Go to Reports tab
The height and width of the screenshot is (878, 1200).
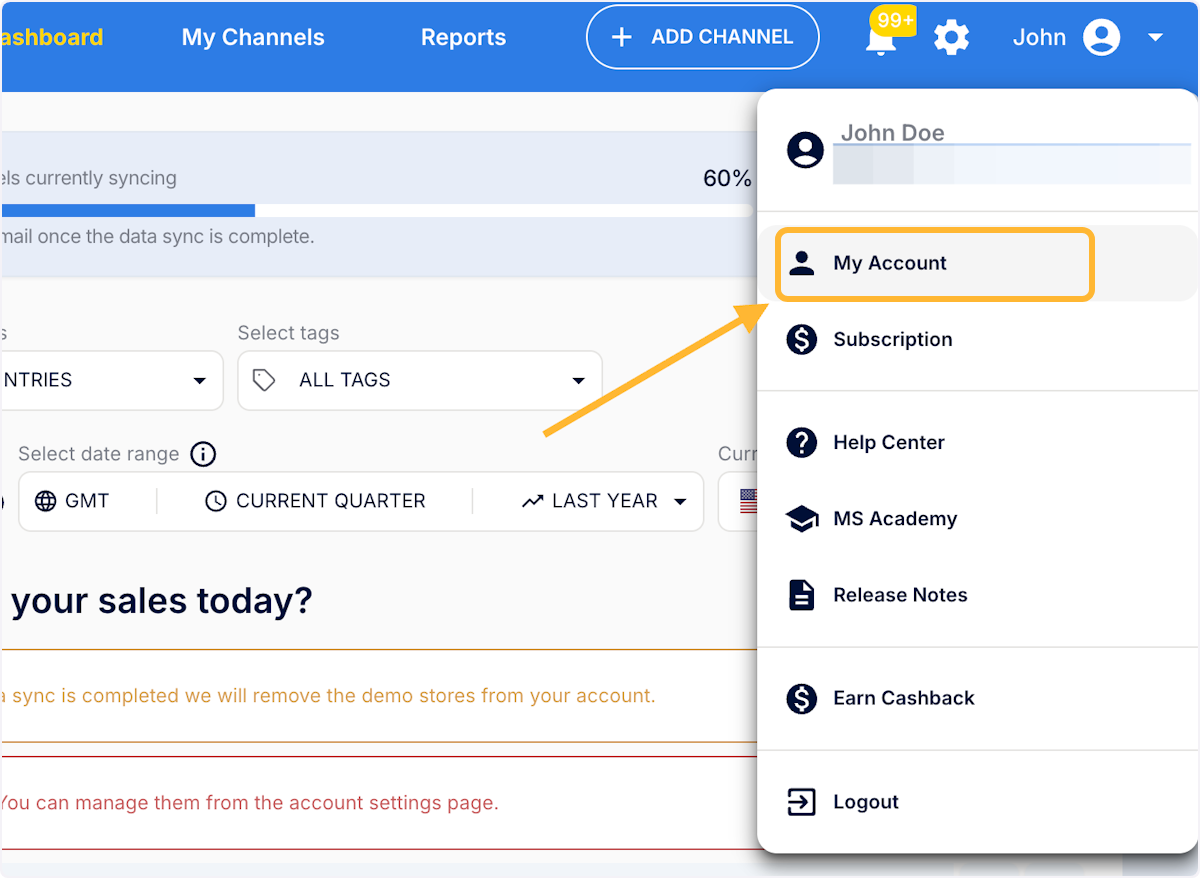tap(463, 38)
